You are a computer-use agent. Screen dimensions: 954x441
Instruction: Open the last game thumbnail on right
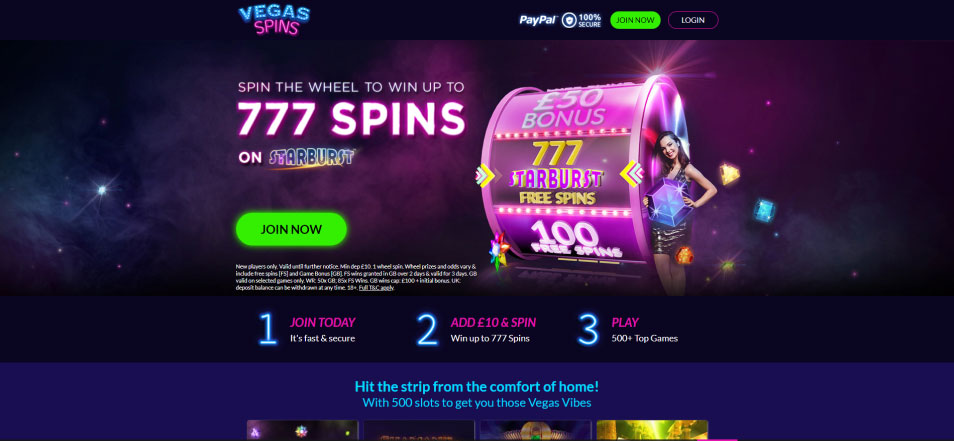tap(652, 430)
